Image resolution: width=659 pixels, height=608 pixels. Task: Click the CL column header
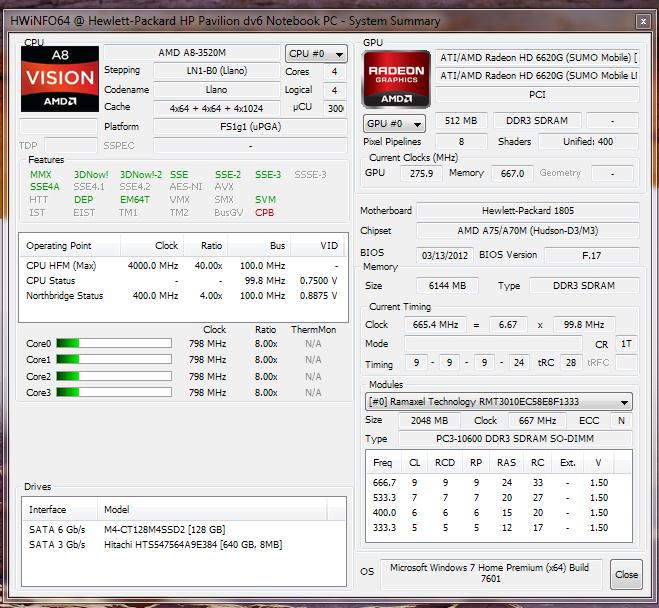[x=415, y=463]
